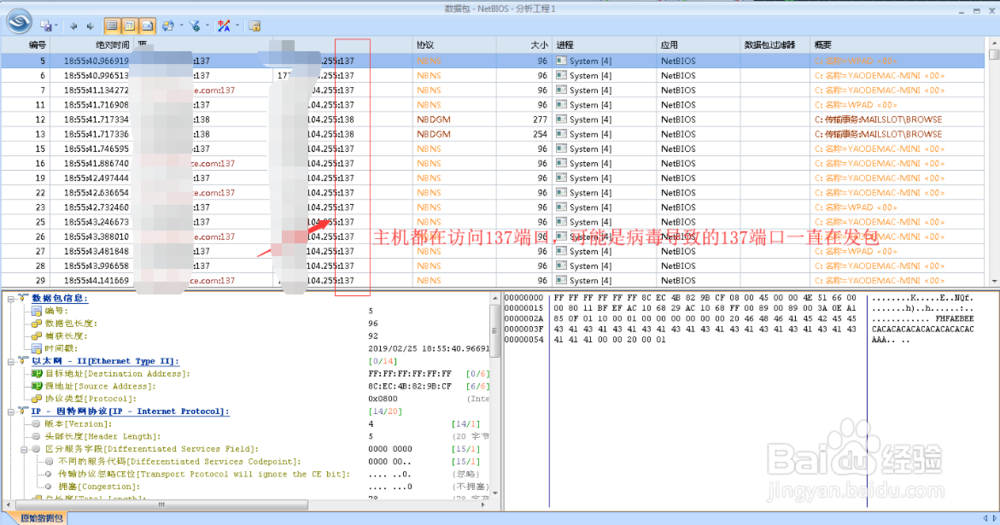Toggle the packet decode view button
Screen dimensions: 1000x525
click(x=129, y=26)
